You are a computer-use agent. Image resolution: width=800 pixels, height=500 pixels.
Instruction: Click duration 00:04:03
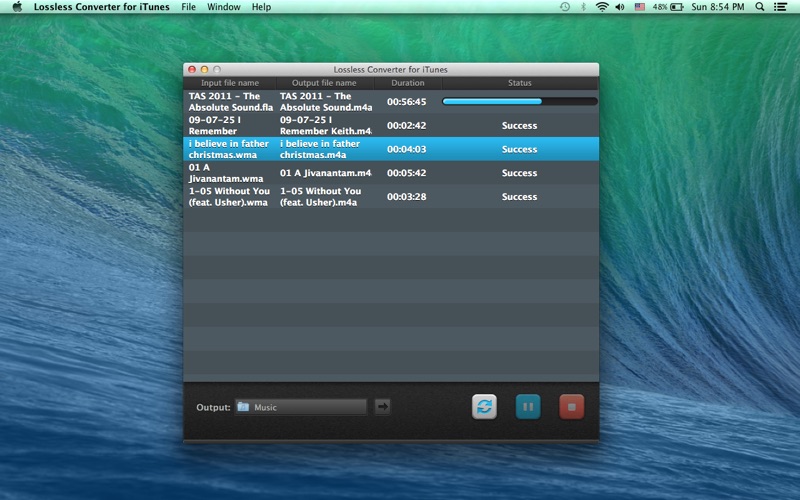(x=407, y=149)
